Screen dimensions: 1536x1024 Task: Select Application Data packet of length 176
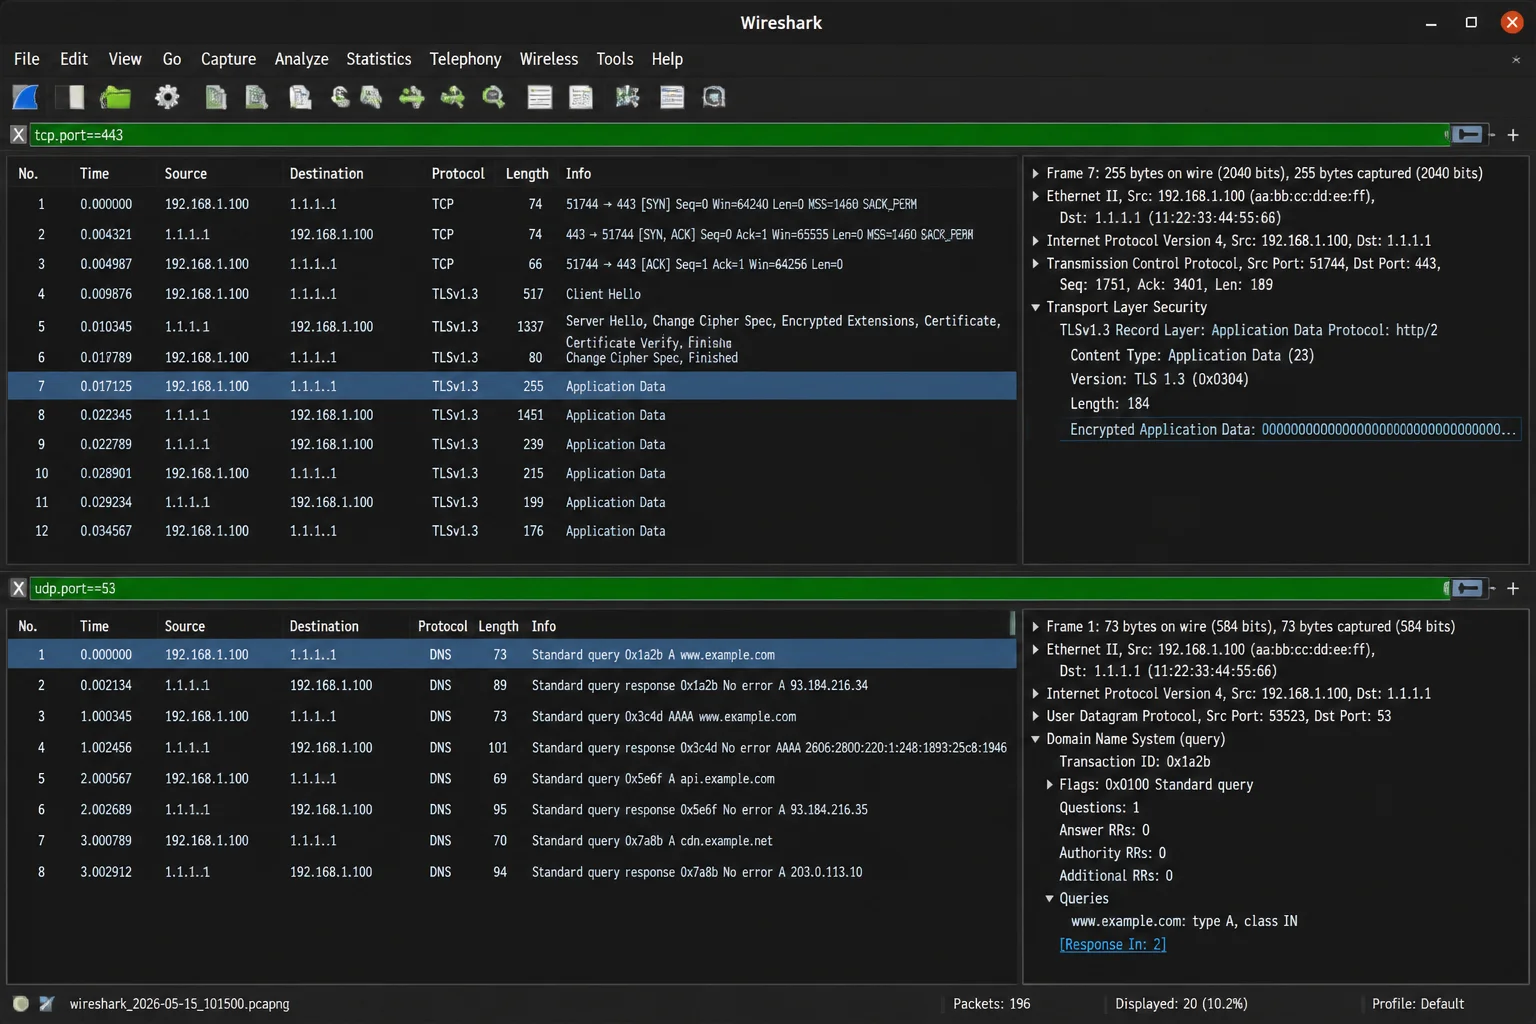[x=512, y=531]
